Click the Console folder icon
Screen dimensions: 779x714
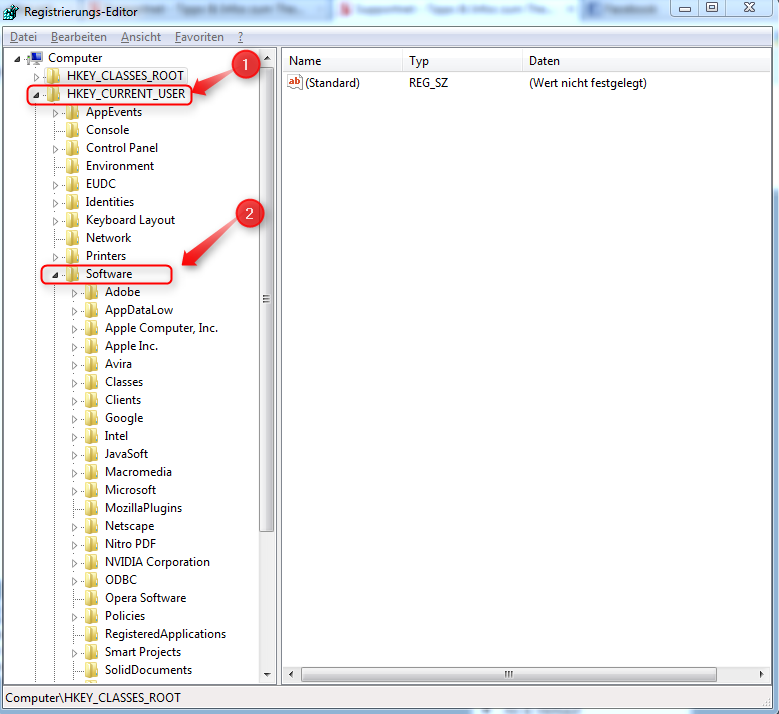point(73,130)
